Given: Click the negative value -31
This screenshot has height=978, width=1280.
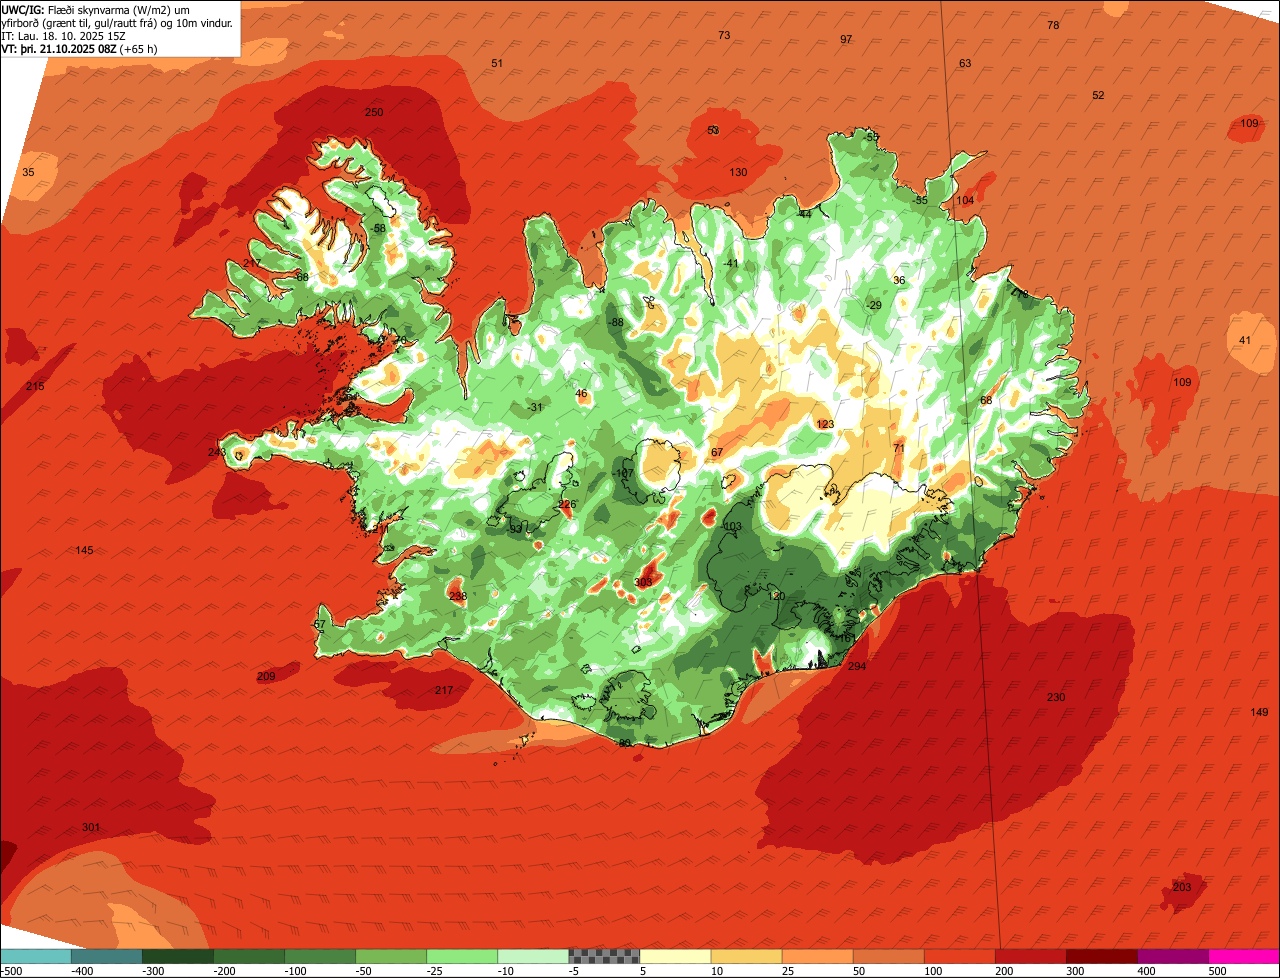Looking at the screenshot, I should tap(535, 407).
